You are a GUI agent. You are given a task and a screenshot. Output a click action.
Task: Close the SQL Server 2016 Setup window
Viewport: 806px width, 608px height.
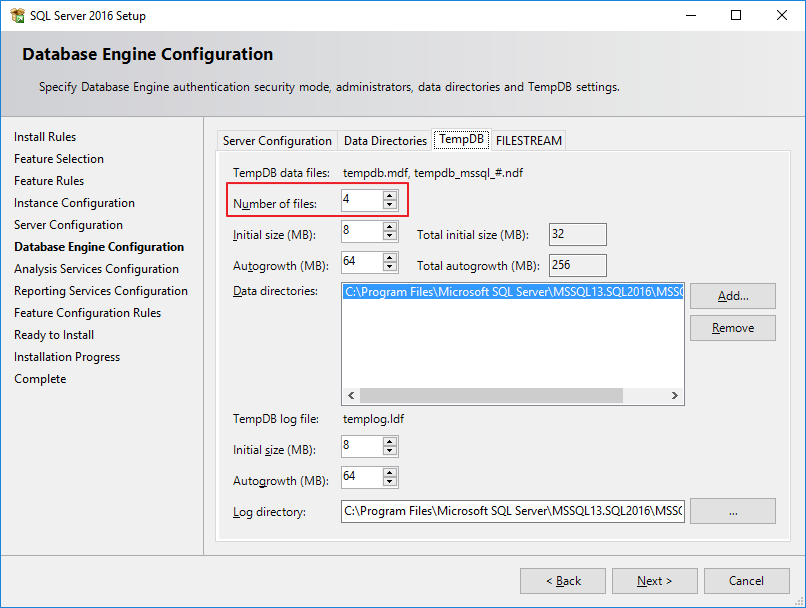pyautogui.click(x=782, y=15)
